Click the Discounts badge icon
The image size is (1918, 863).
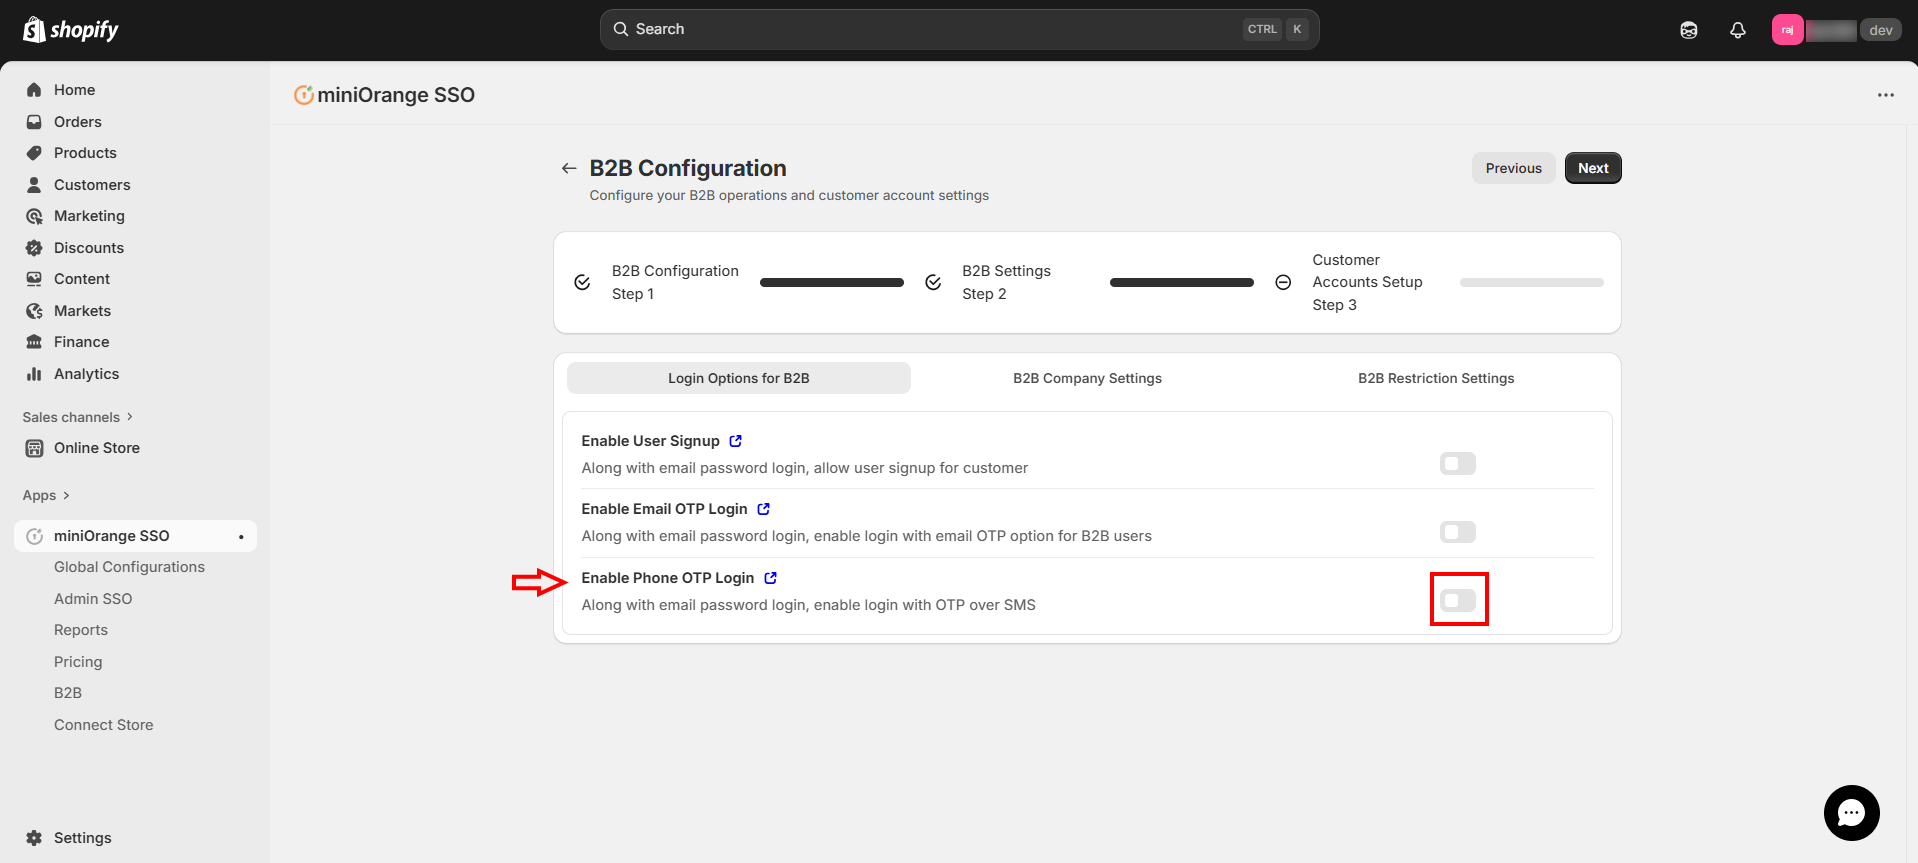(x=34, y=248)
